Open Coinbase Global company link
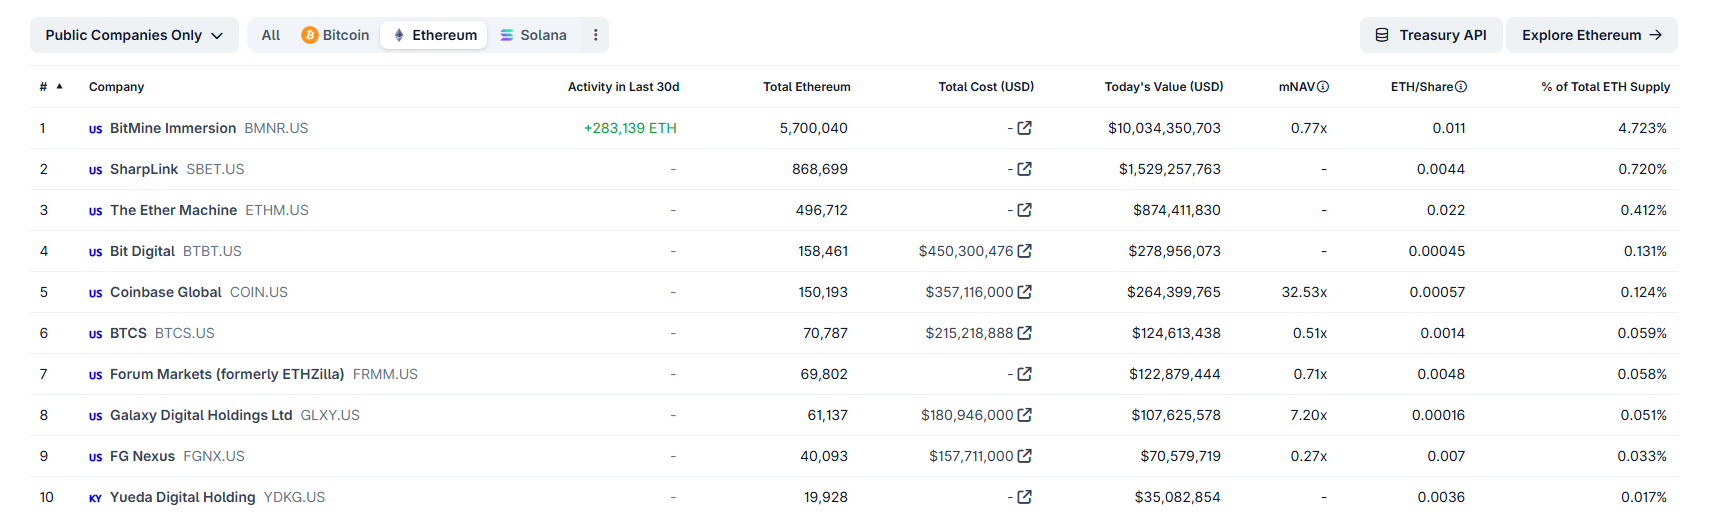 click(166, 292)
